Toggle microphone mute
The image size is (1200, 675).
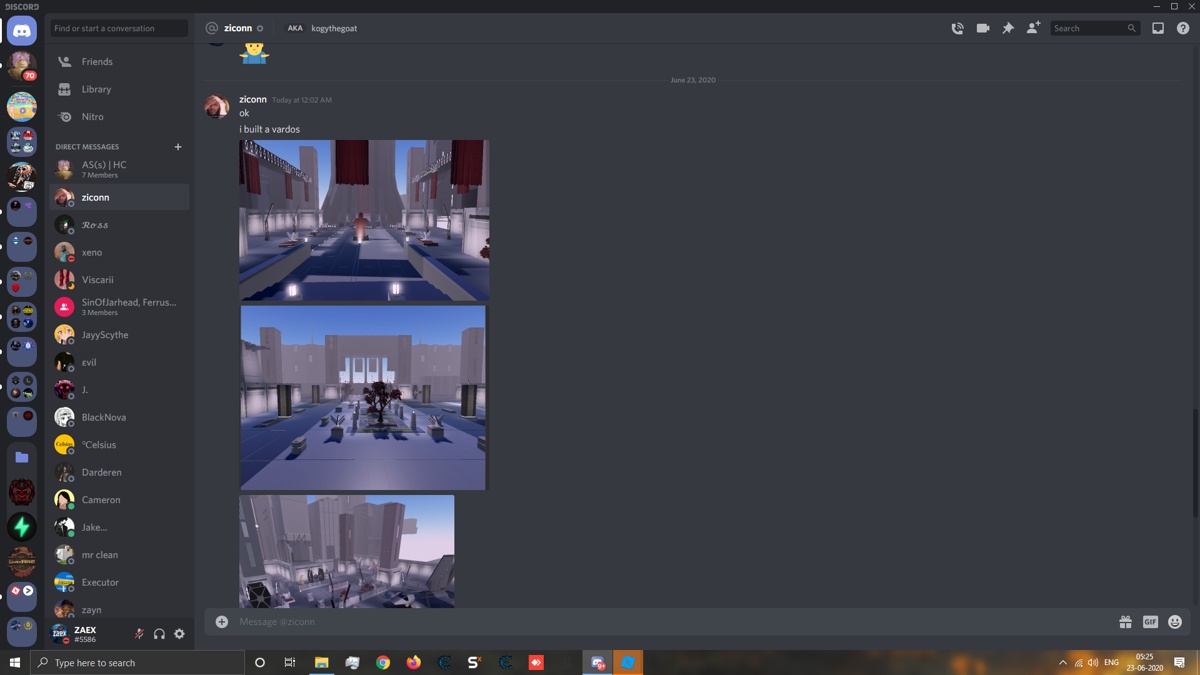139,634
